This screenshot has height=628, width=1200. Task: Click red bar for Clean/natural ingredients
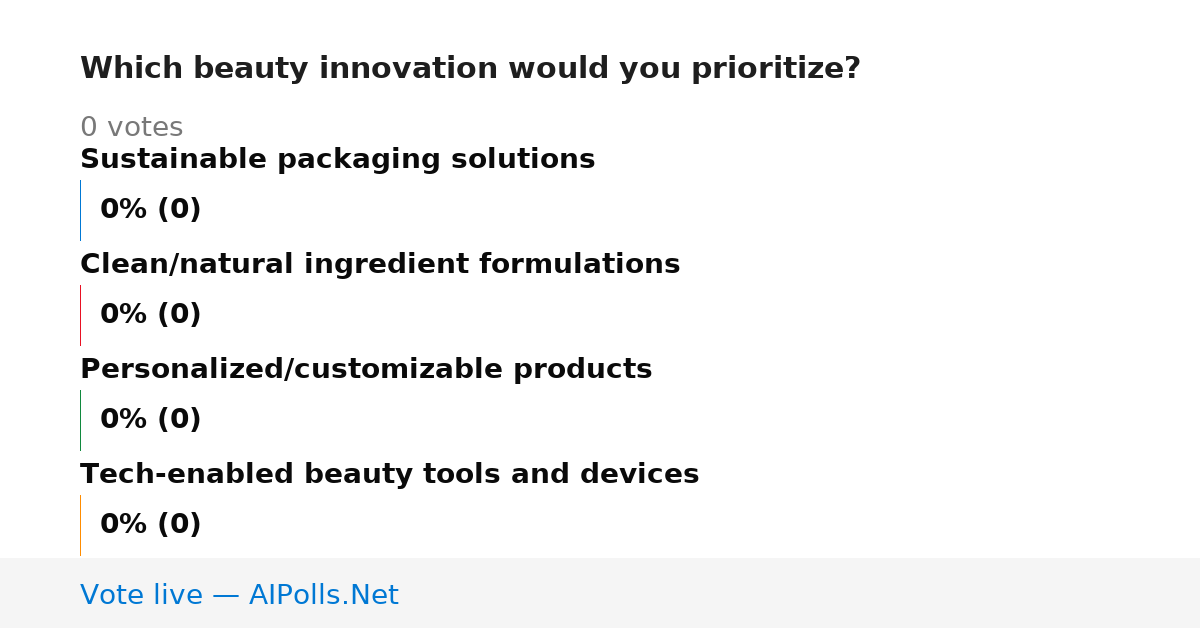(x=80, y=315)
